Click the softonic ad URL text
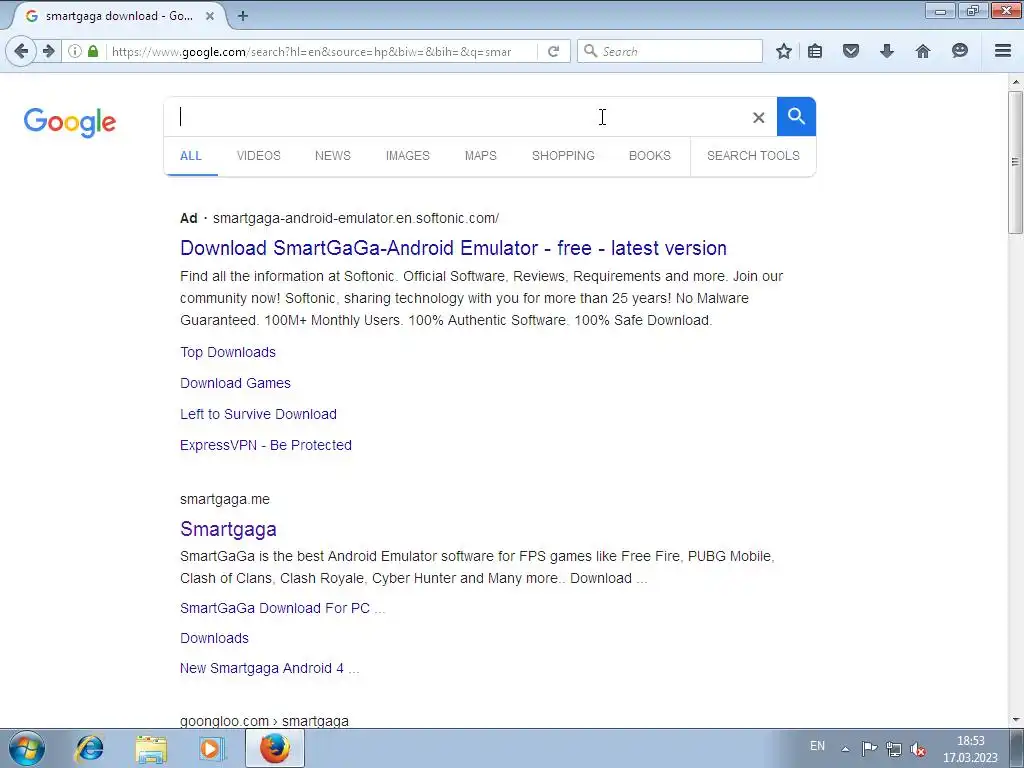Screen dimensions: 1024x768 click(x=356, y=218)
